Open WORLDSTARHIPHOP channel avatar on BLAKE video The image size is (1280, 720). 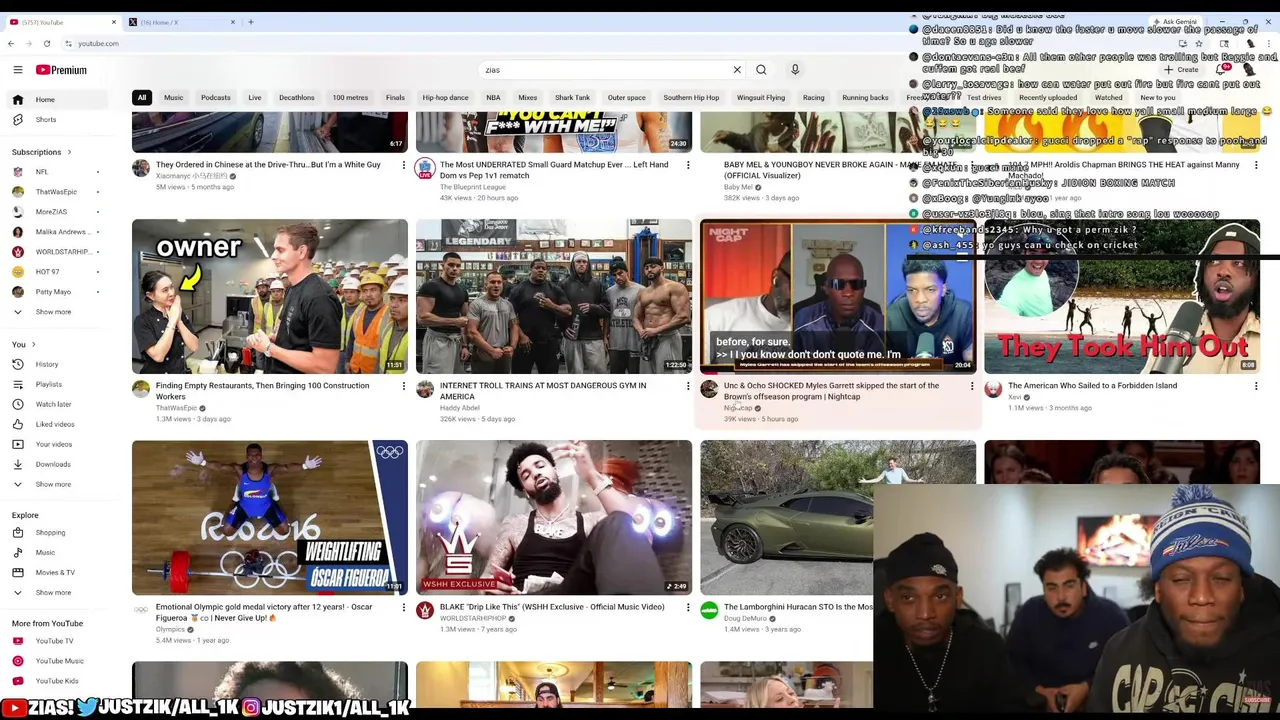(425, 610)
